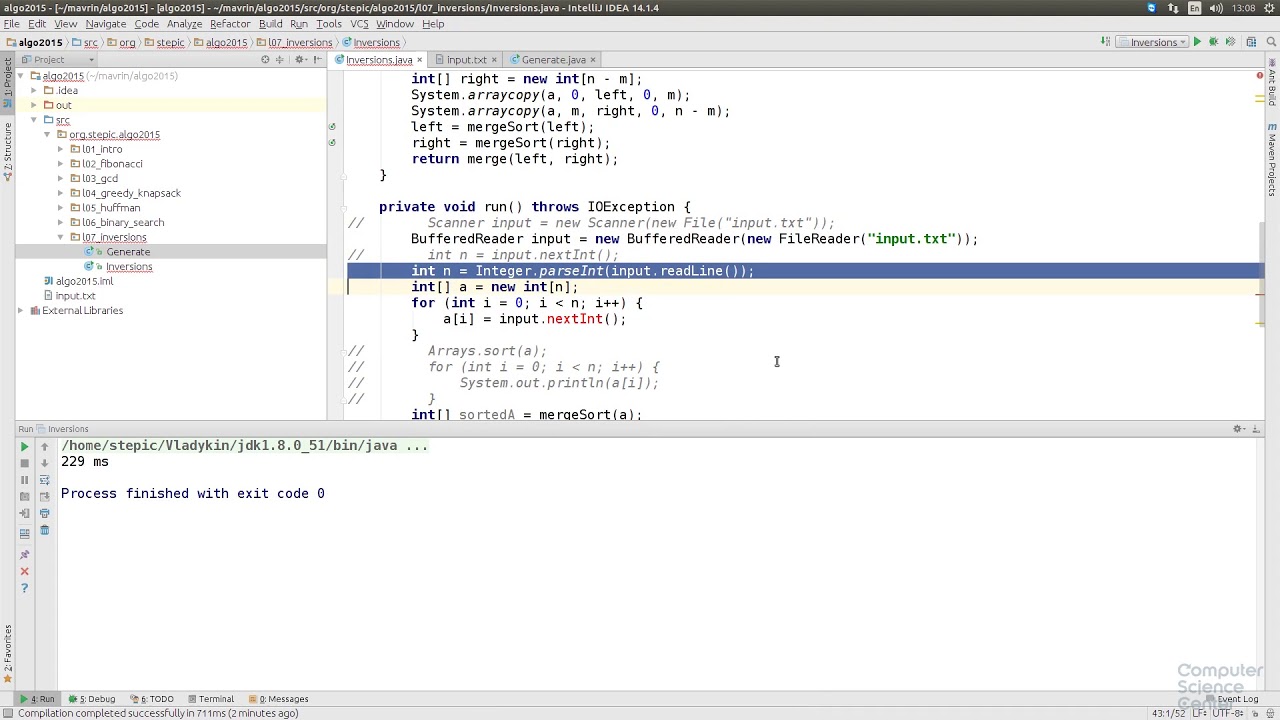Image resolution: width=1280 pixels, height=720 pixels.
Task: Expand the l05_huffman package
Action: (x=60, y=208)
